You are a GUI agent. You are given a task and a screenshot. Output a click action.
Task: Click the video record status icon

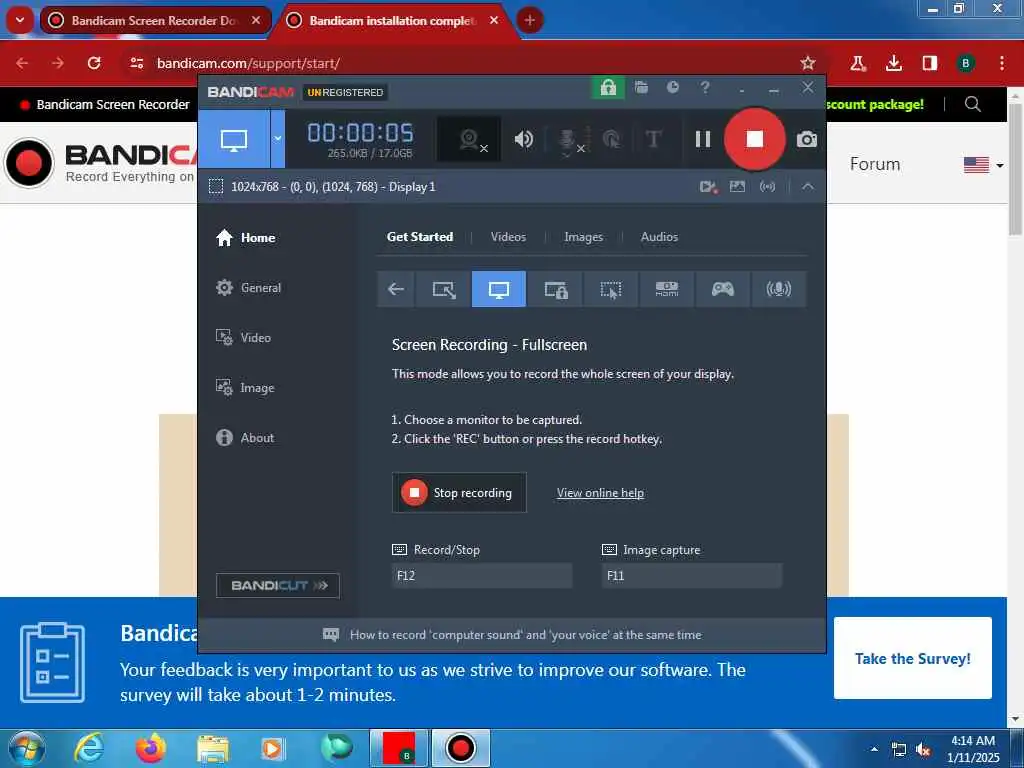pos(709,187)
